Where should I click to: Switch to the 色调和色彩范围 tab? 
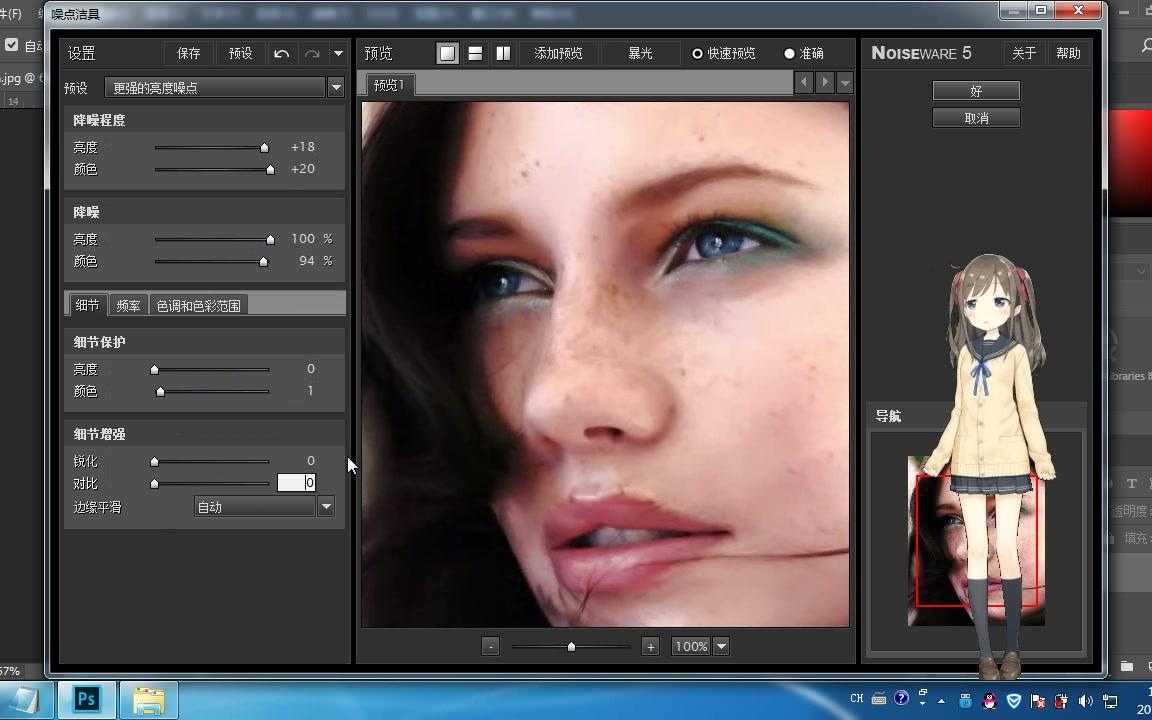pos(198,306)
